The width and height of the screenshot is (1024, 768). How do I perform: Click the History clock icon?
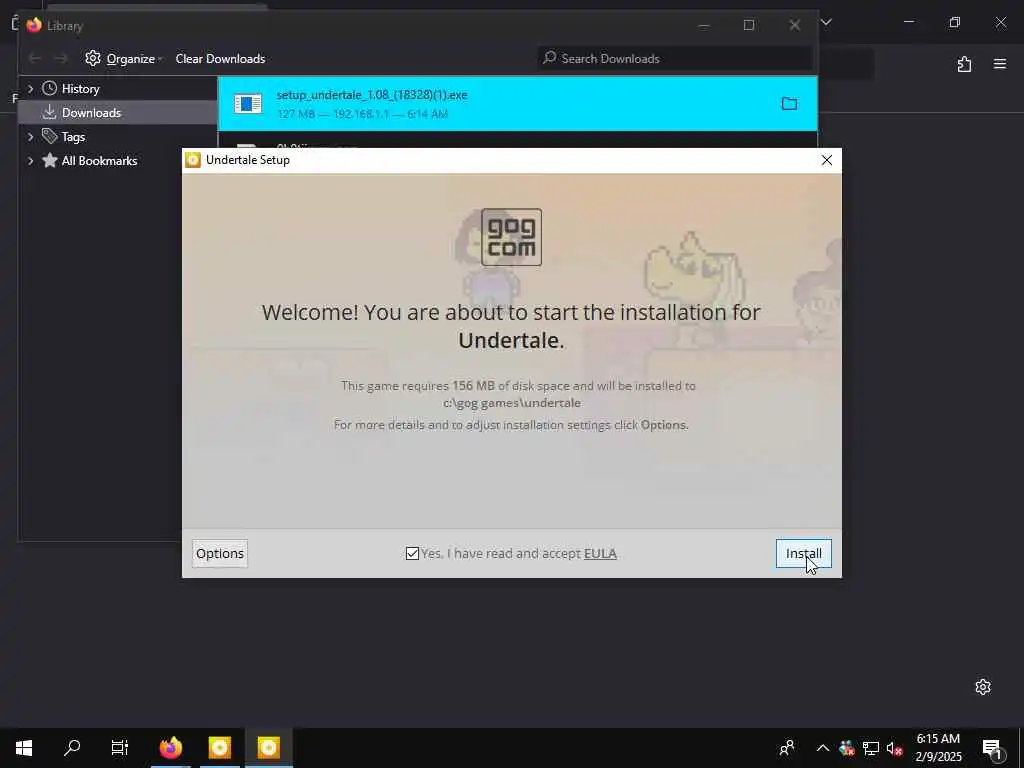(50, 88)
